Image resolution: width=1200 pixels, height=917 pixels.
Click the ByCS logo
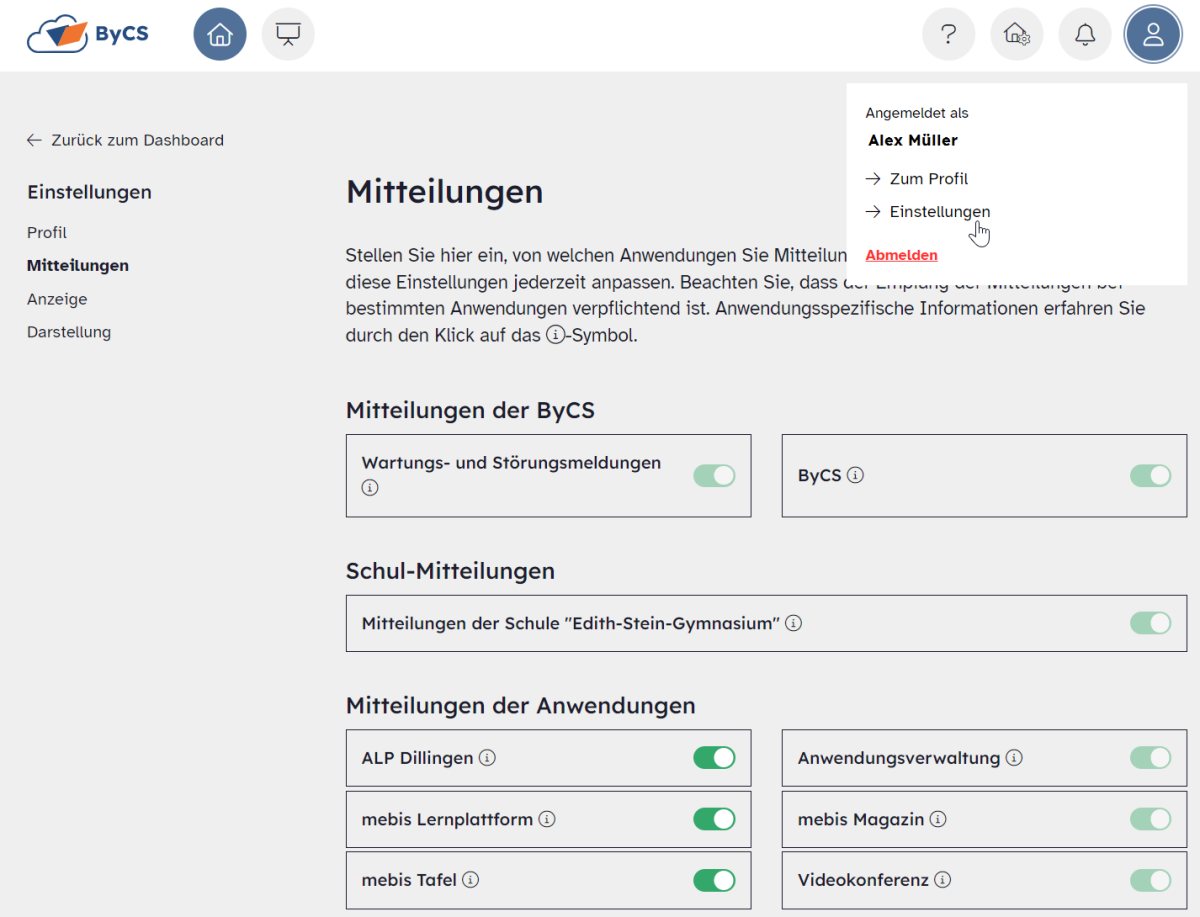click(x=88, y=34)
